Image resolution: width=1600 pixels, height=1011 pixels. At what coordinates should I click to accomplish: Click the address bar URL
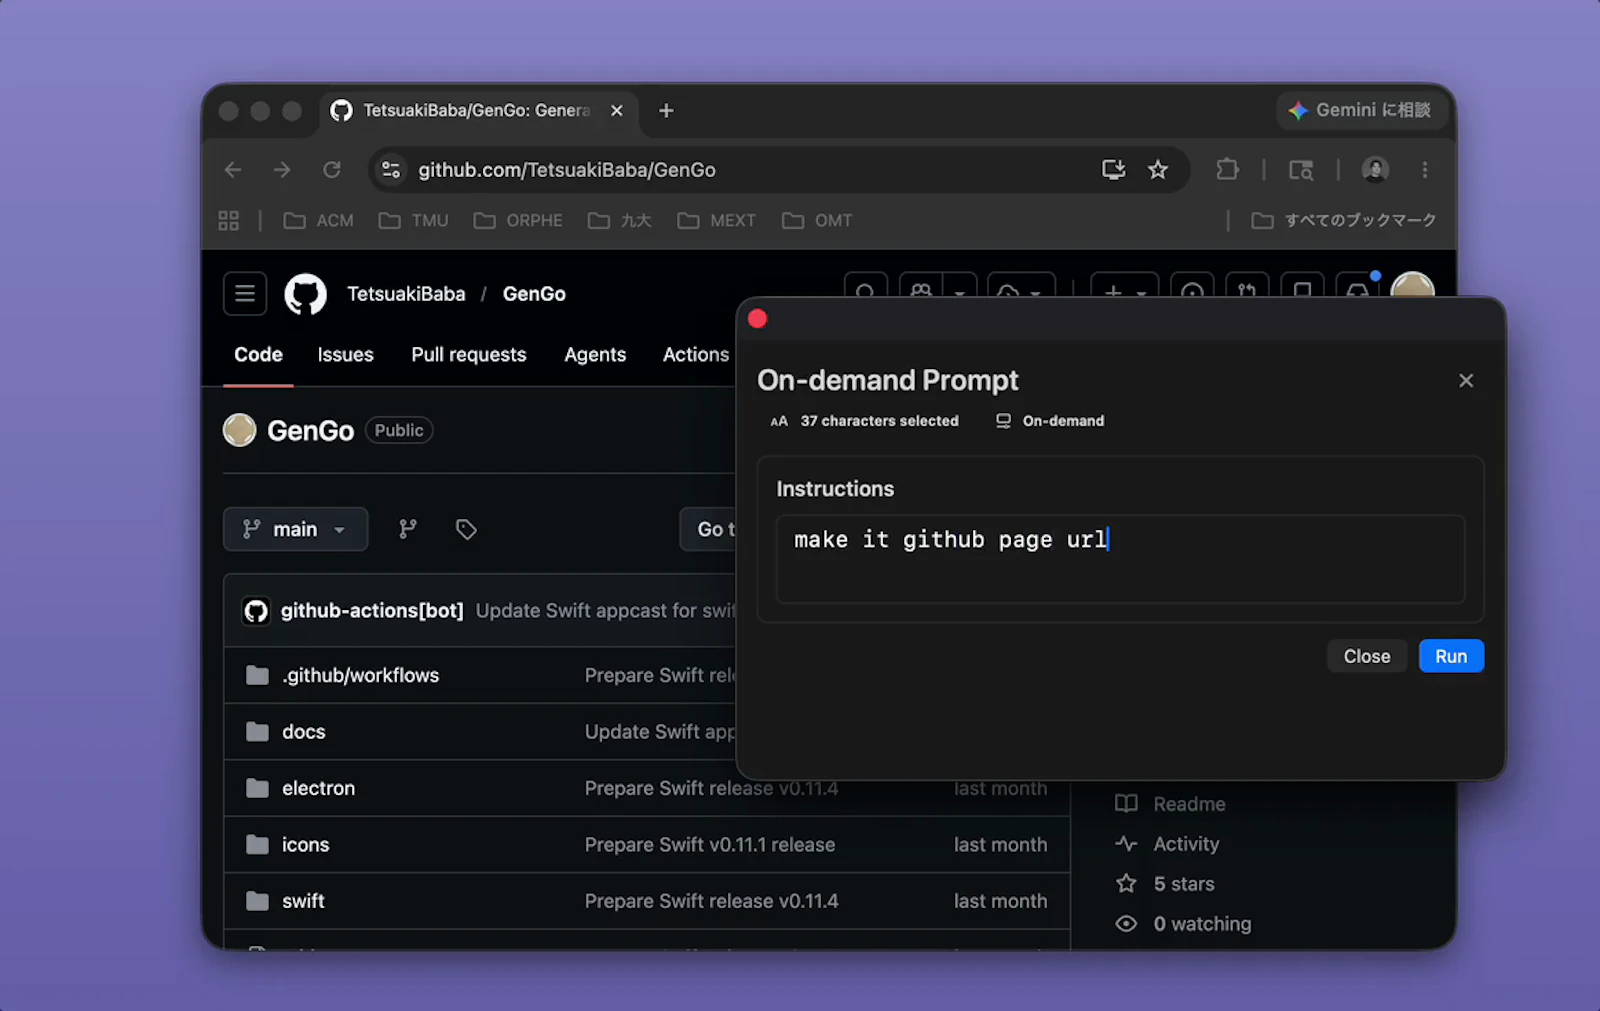tap(567, 170)
